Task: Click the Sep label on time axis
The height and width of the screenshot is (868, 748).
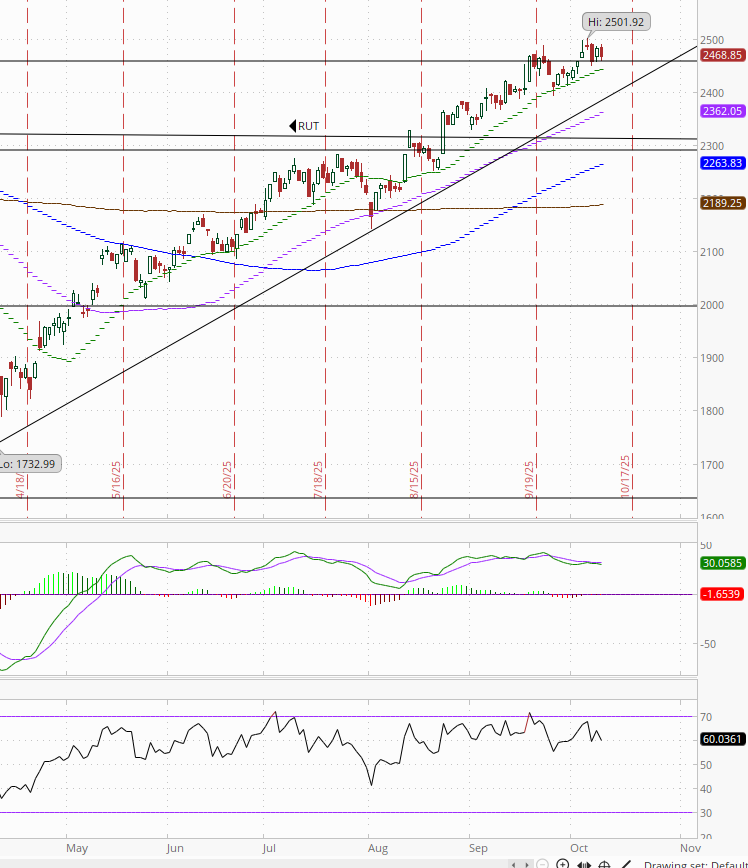Action: [478, 848]
